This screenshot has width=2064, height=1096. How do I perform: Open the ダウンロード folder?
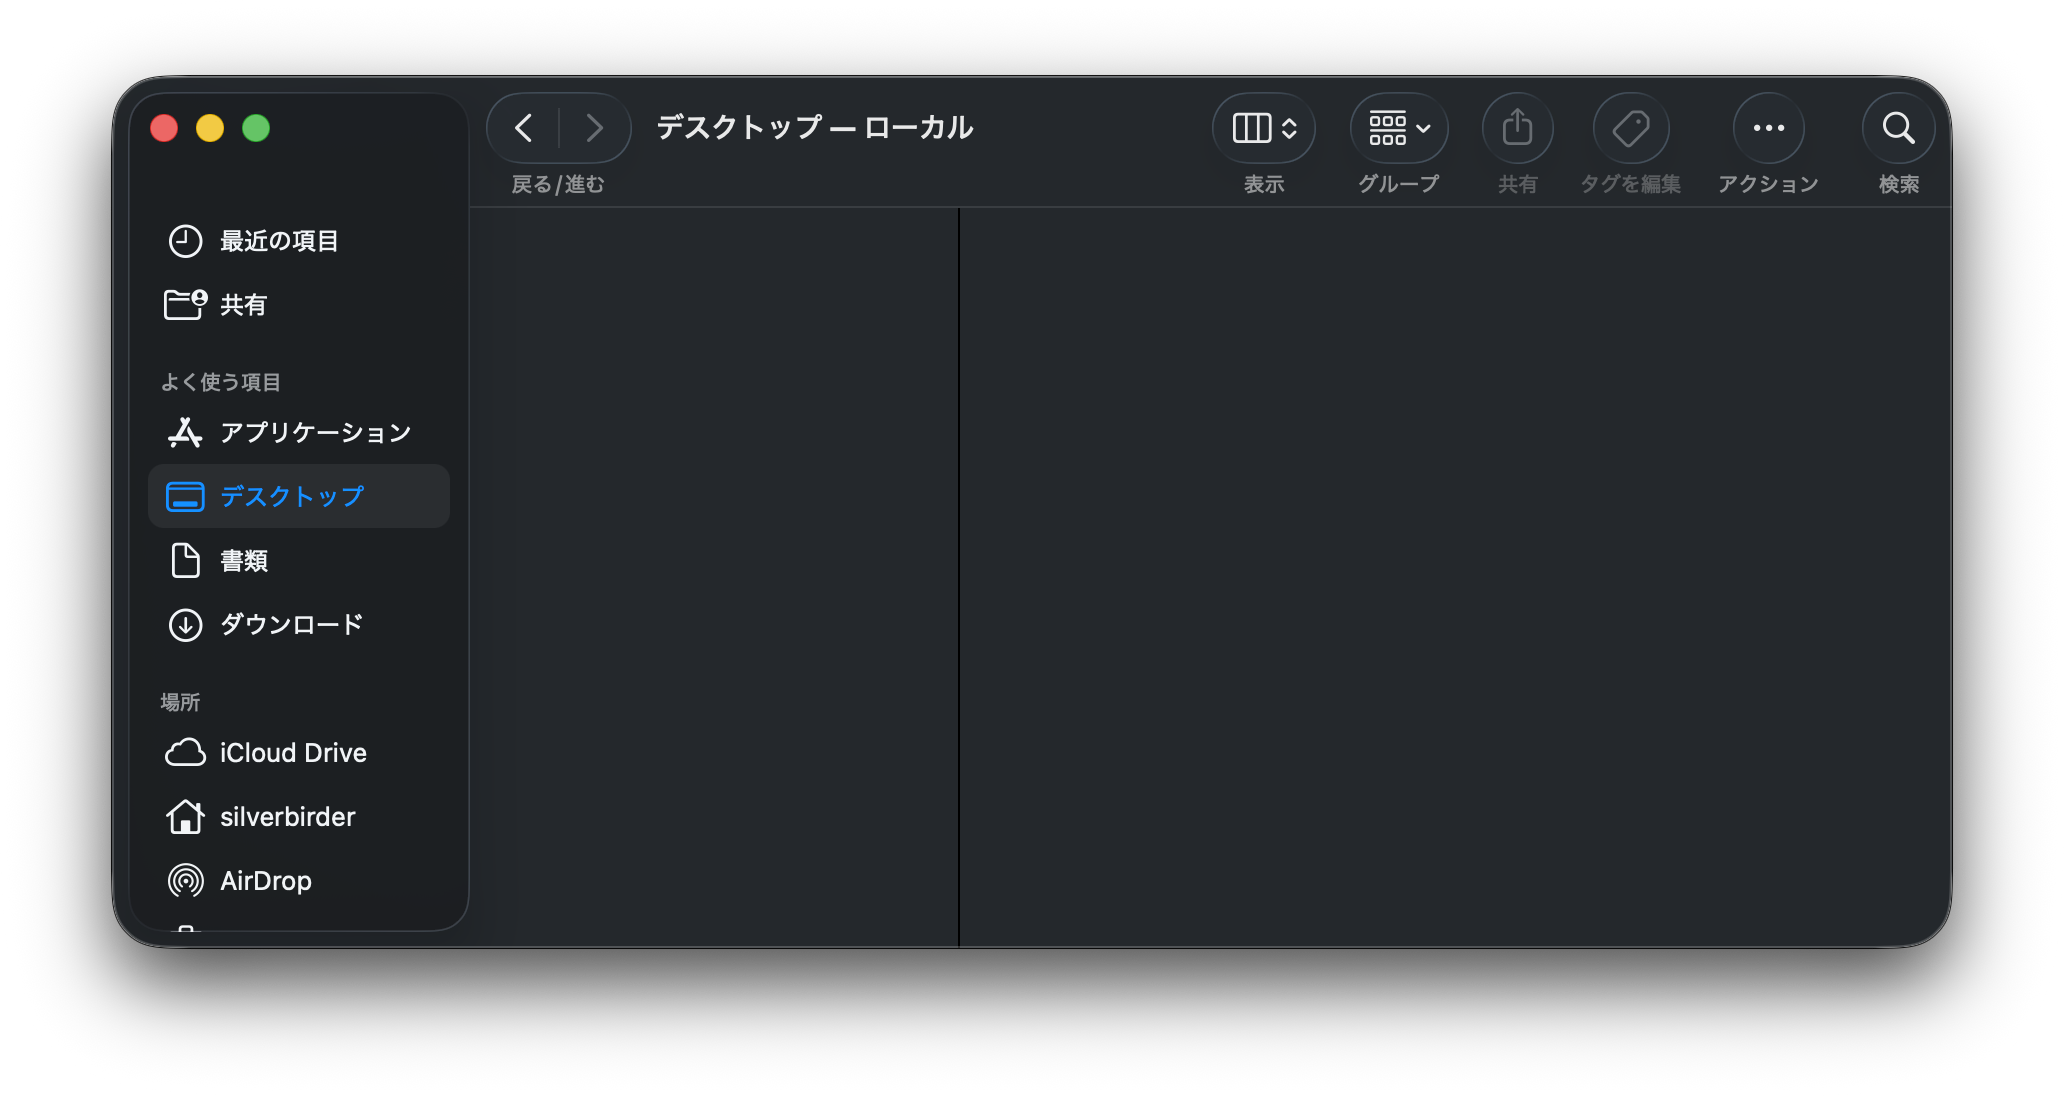click(291, 624)
